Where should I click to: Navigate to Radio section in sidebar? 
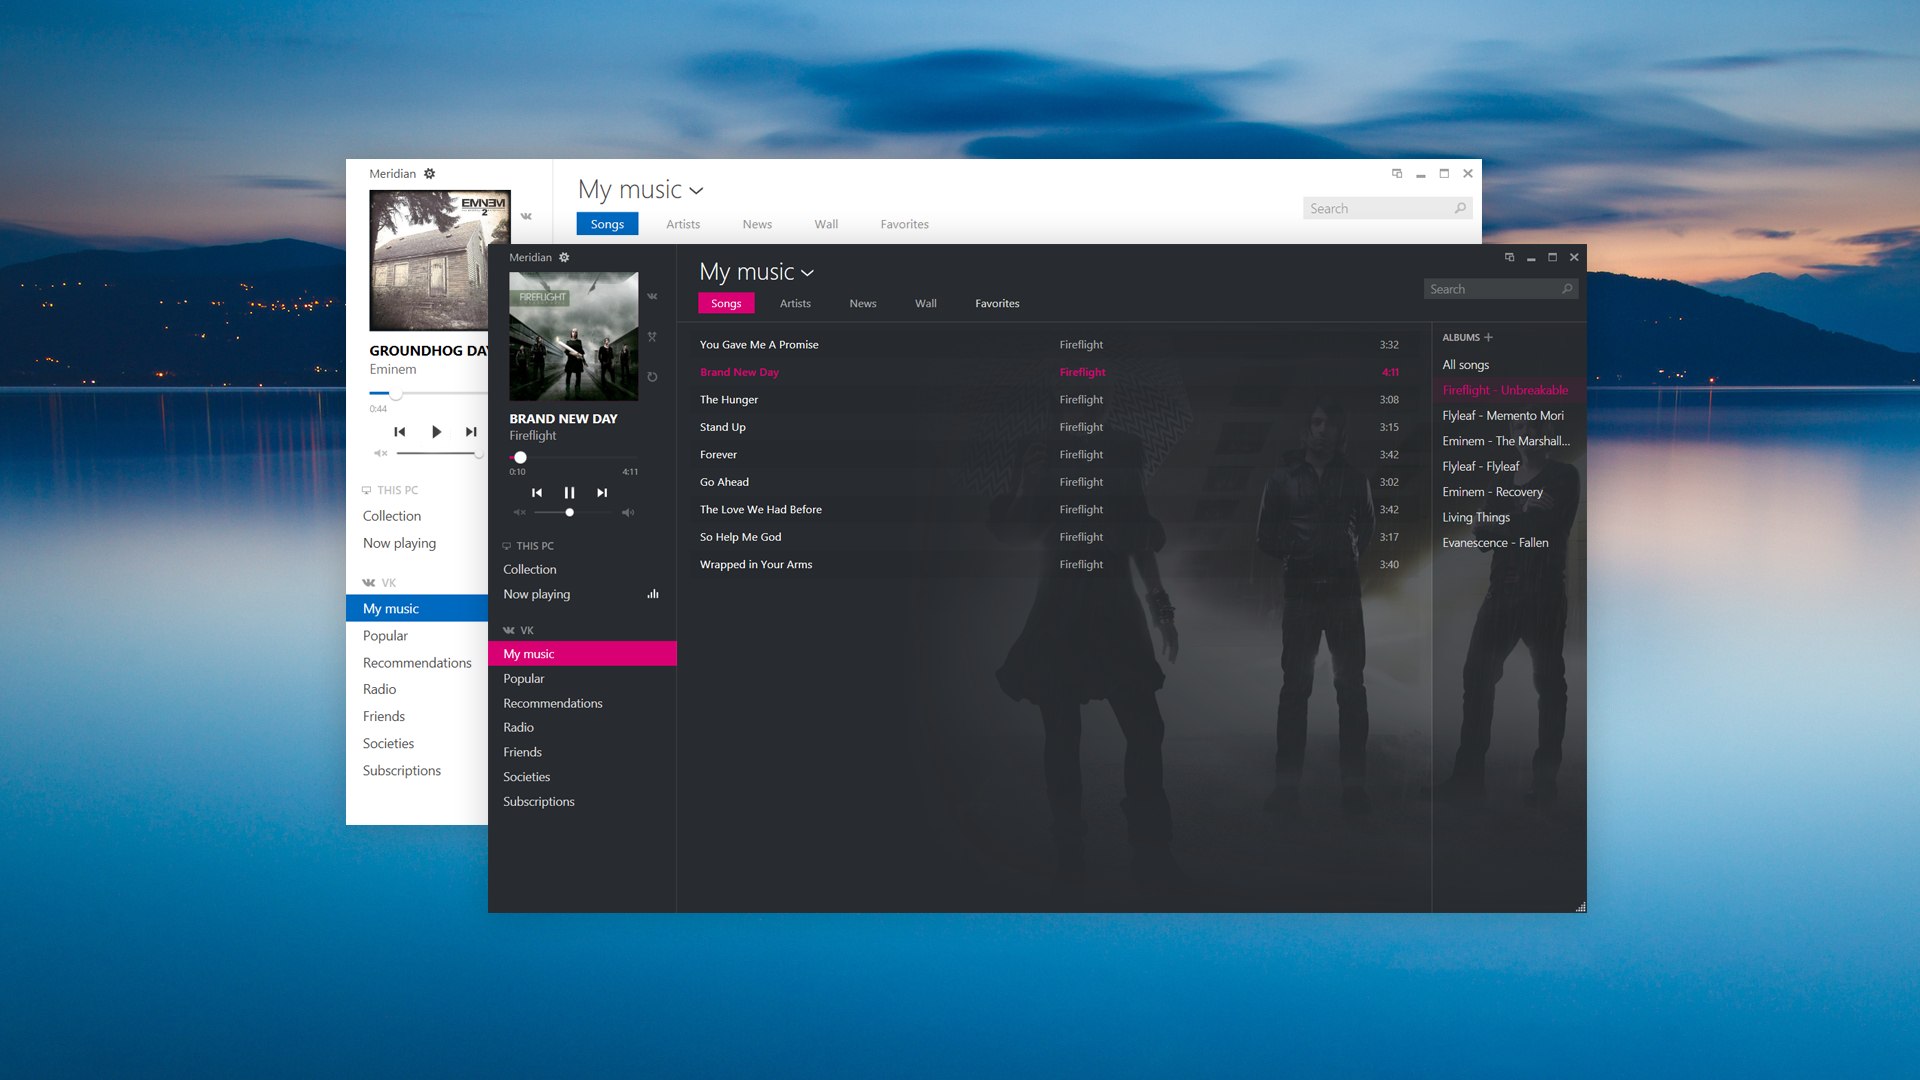point(517,727)
